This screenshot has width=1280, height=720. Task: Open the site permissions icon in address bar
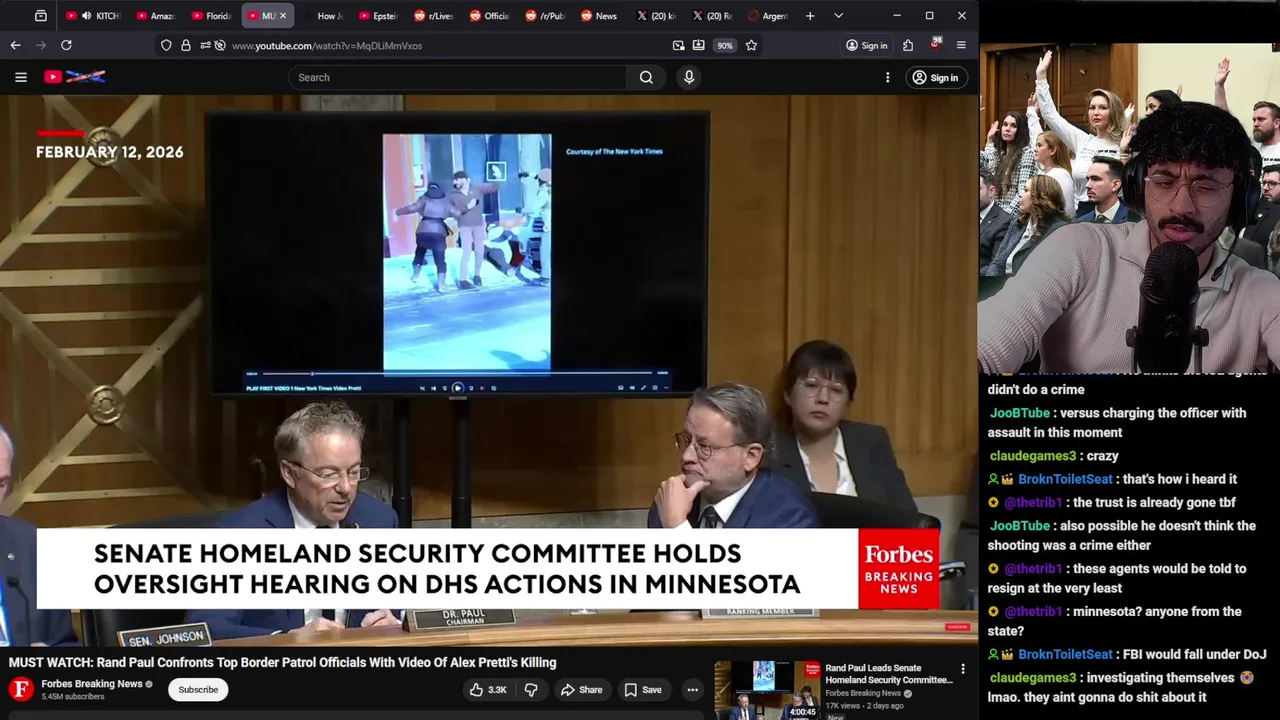pos(205,45)
